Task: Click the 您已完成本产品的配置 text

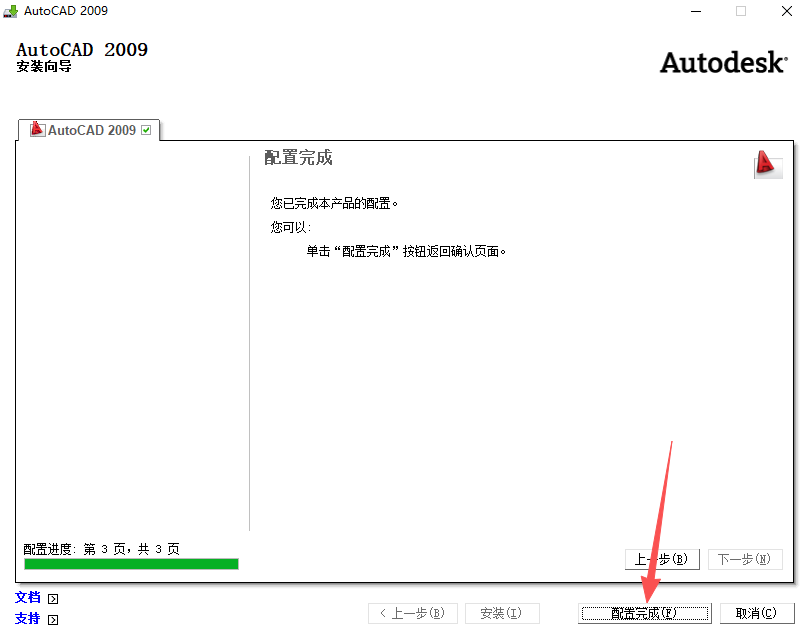Action: point(334,204)
